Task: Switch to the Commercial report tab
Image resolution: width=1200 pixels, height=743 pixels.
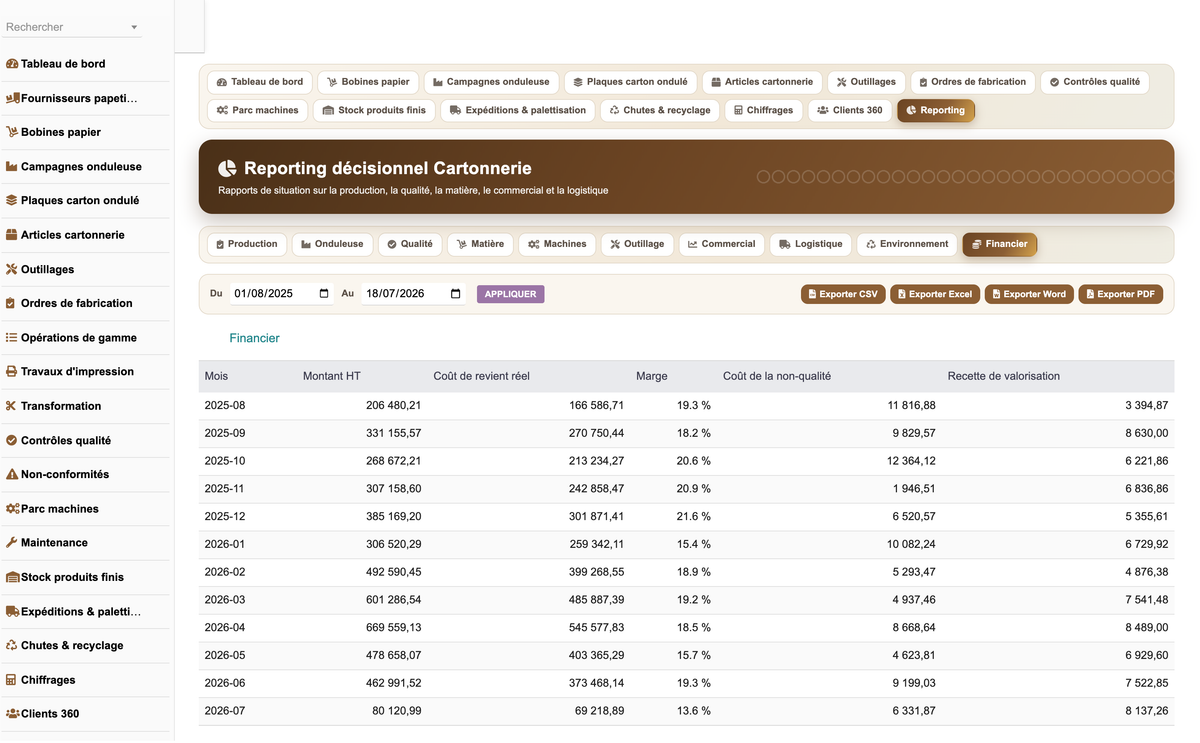Action: (x=722, y=244)
